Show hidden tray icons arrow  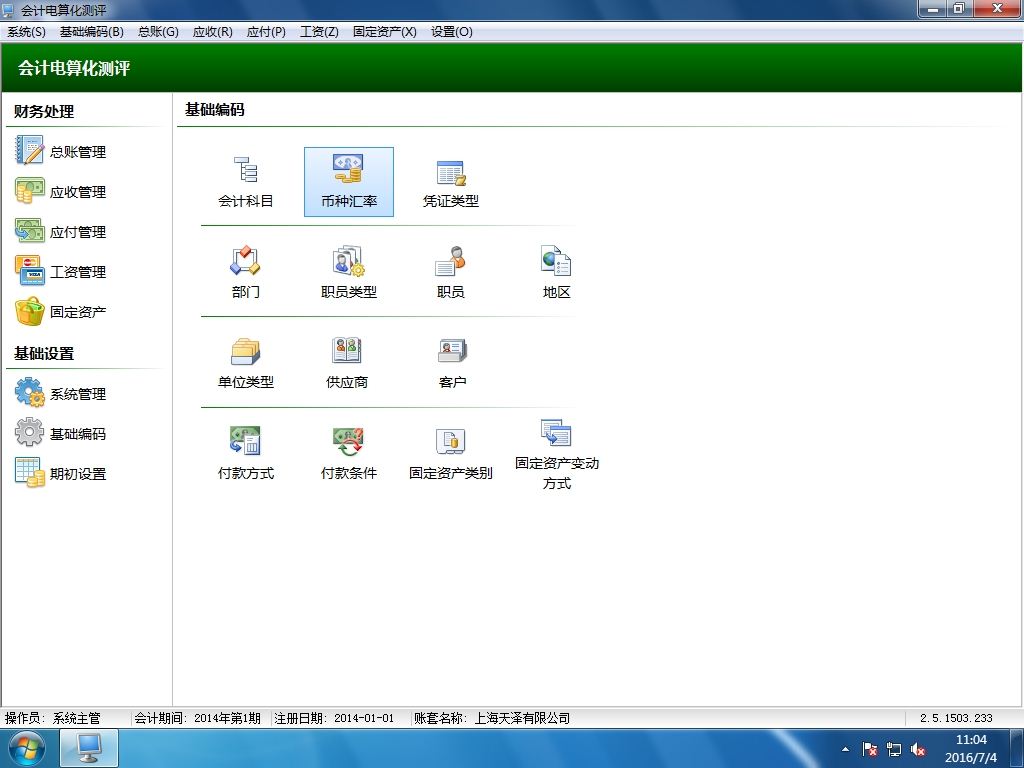pos(845,749)
